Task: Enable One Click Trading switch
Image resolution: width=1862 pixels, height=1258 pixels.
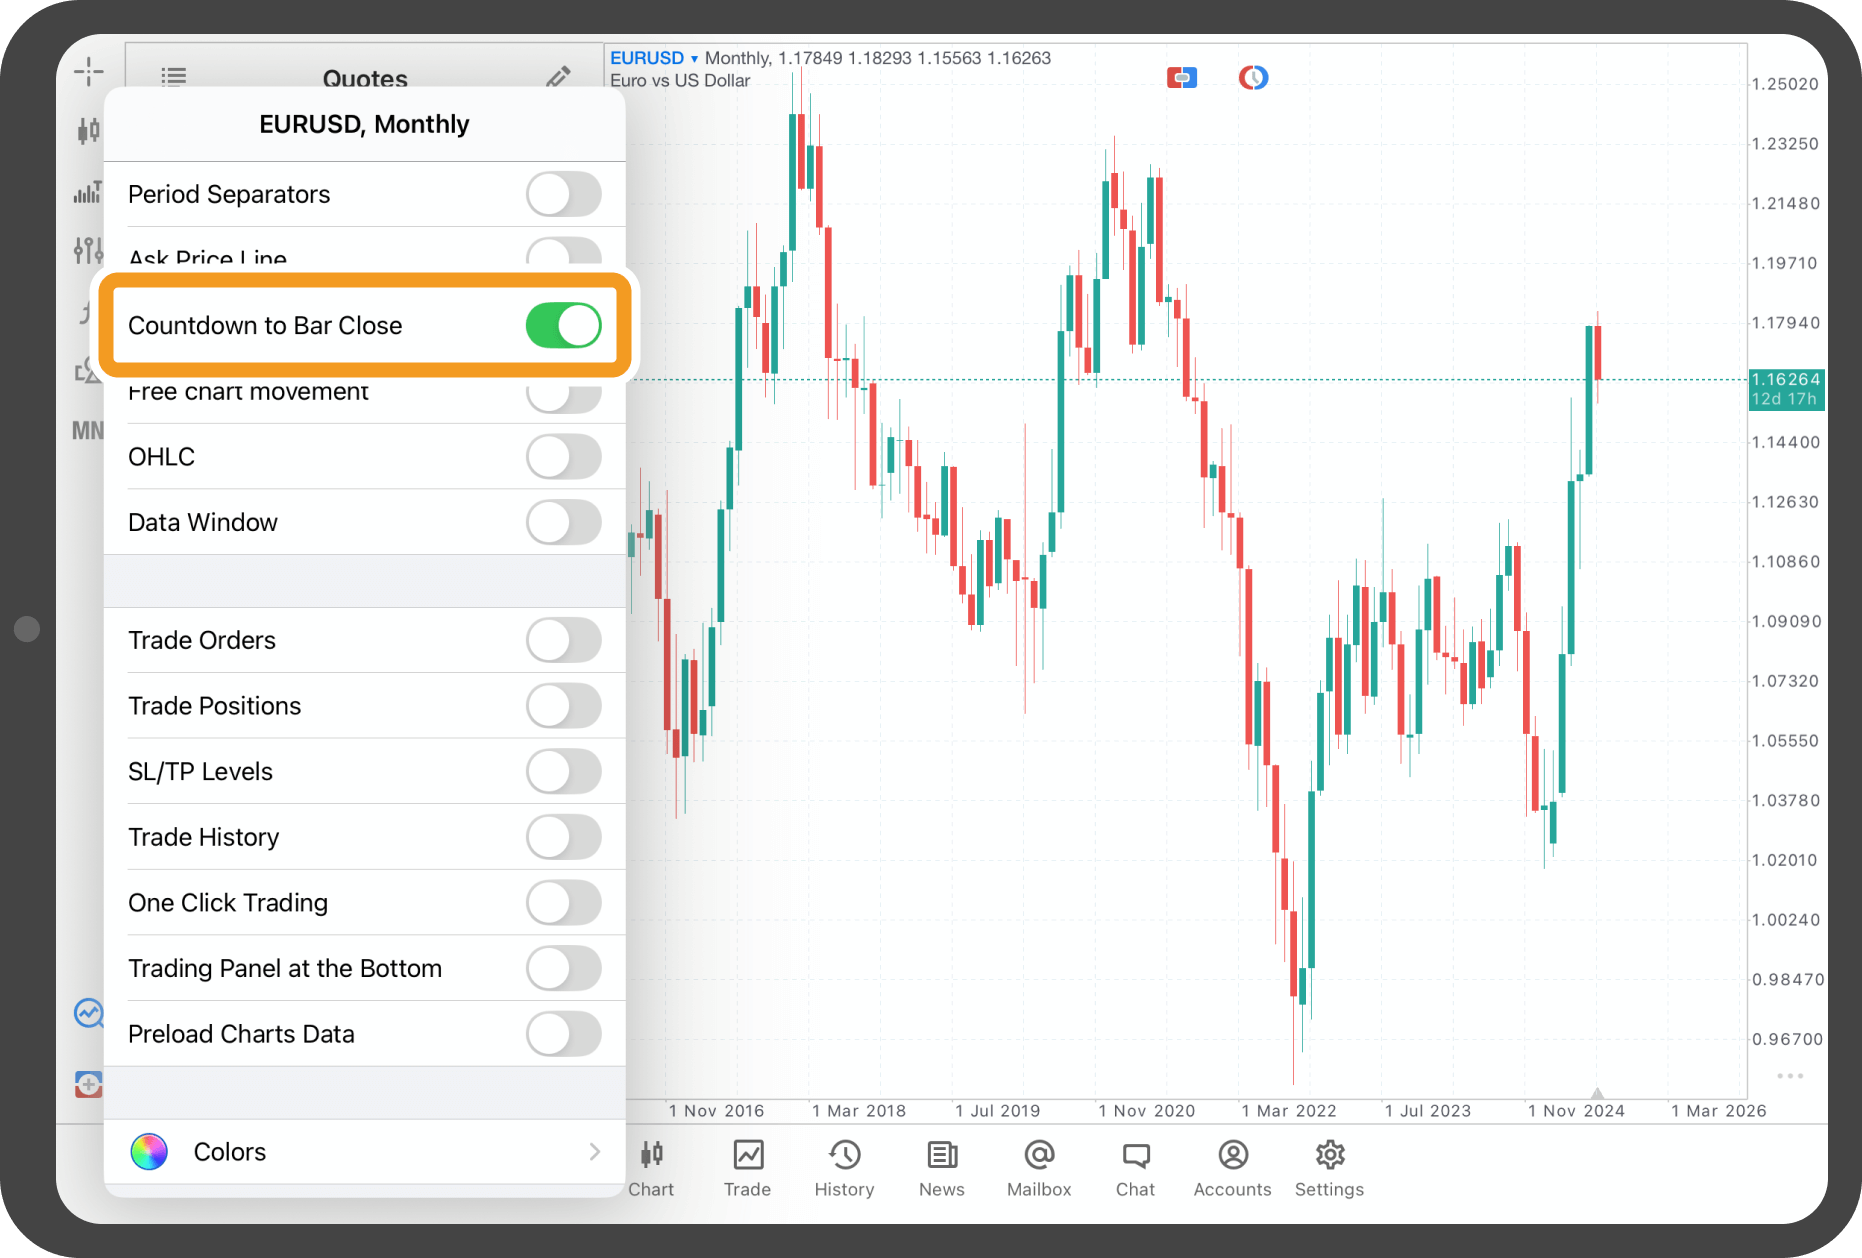Action: [563, 903]
